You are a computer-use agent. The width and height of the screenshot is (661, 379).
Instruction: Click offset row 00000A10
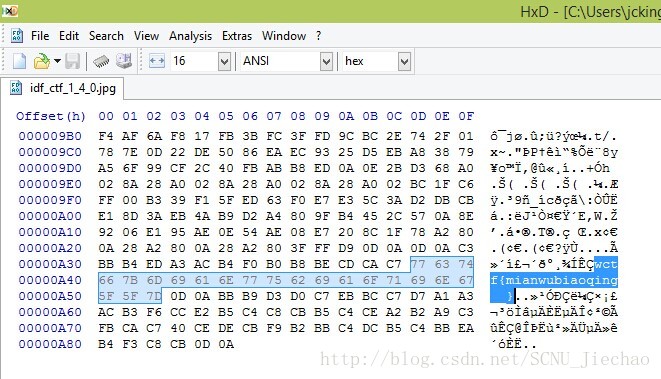click(x=50, y=232)
